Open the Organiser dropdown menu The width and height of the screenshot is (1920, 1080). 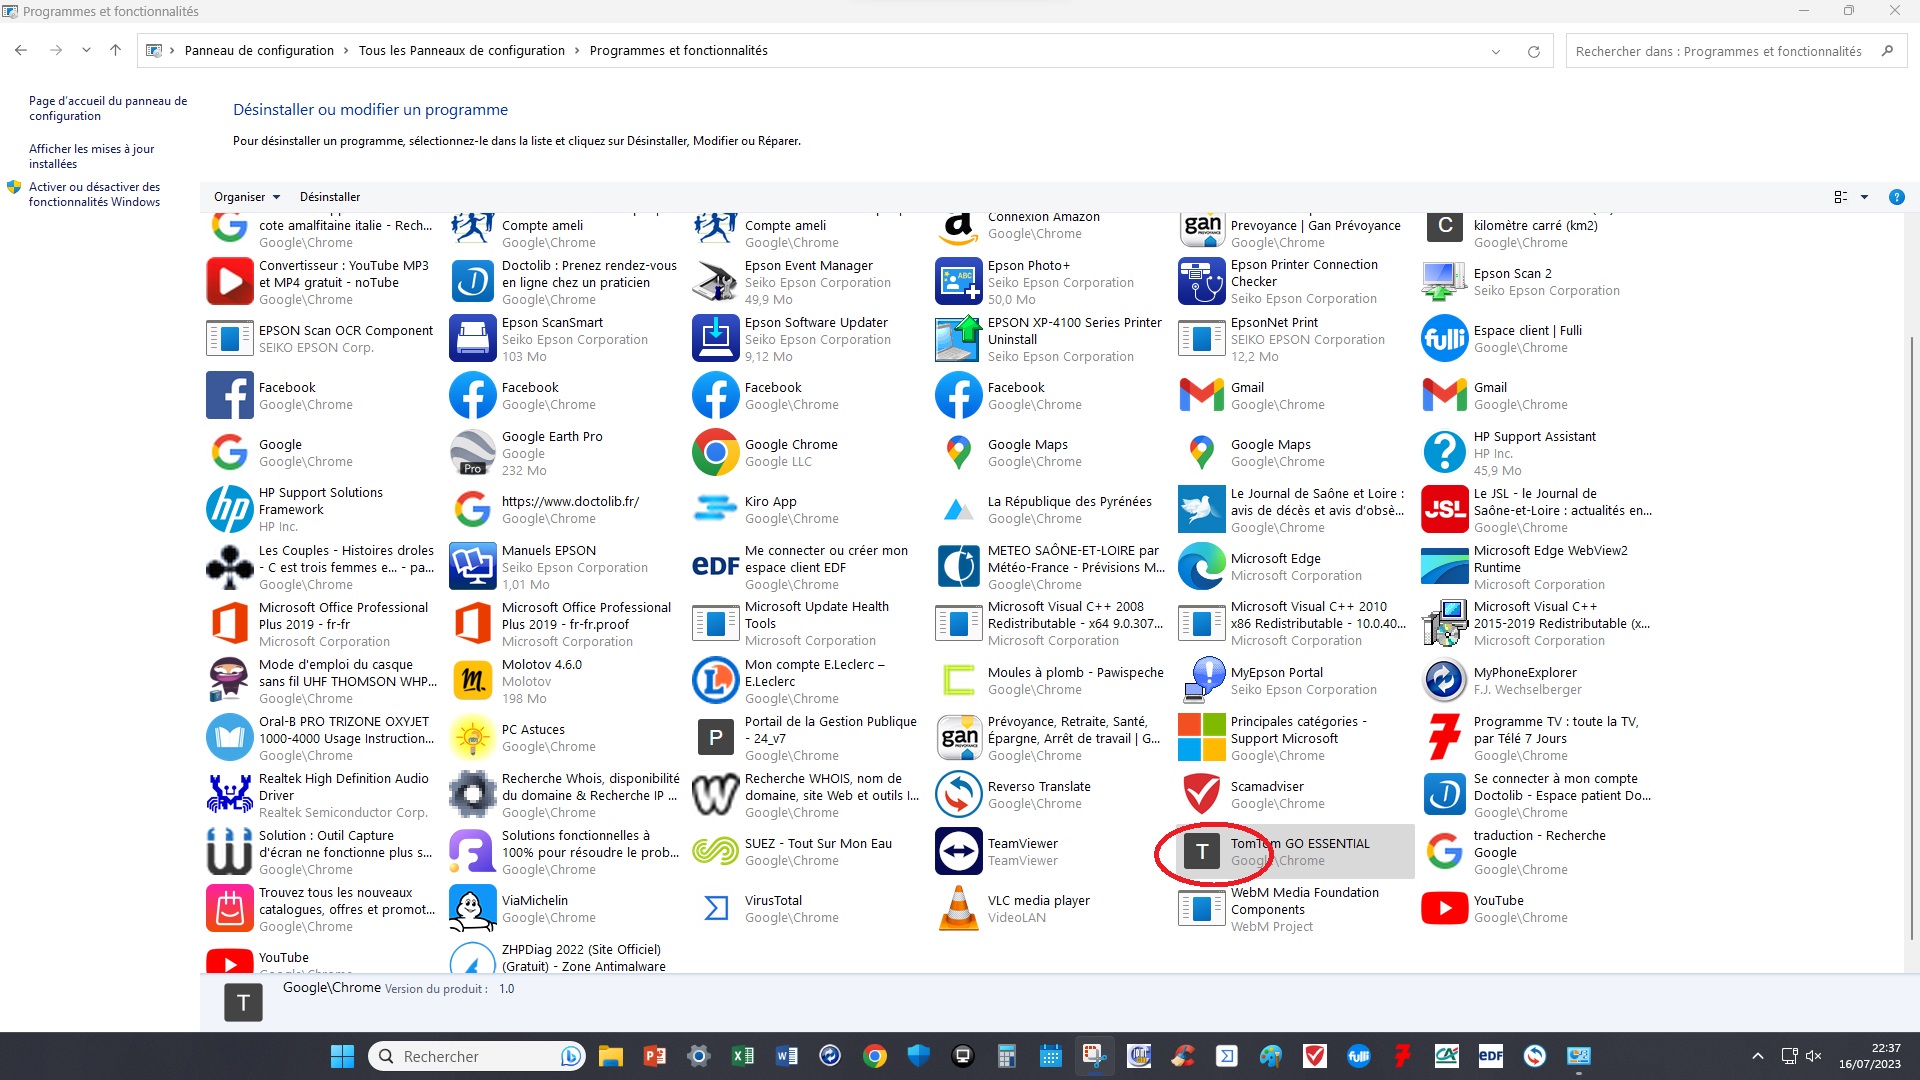tap(247, 197)
